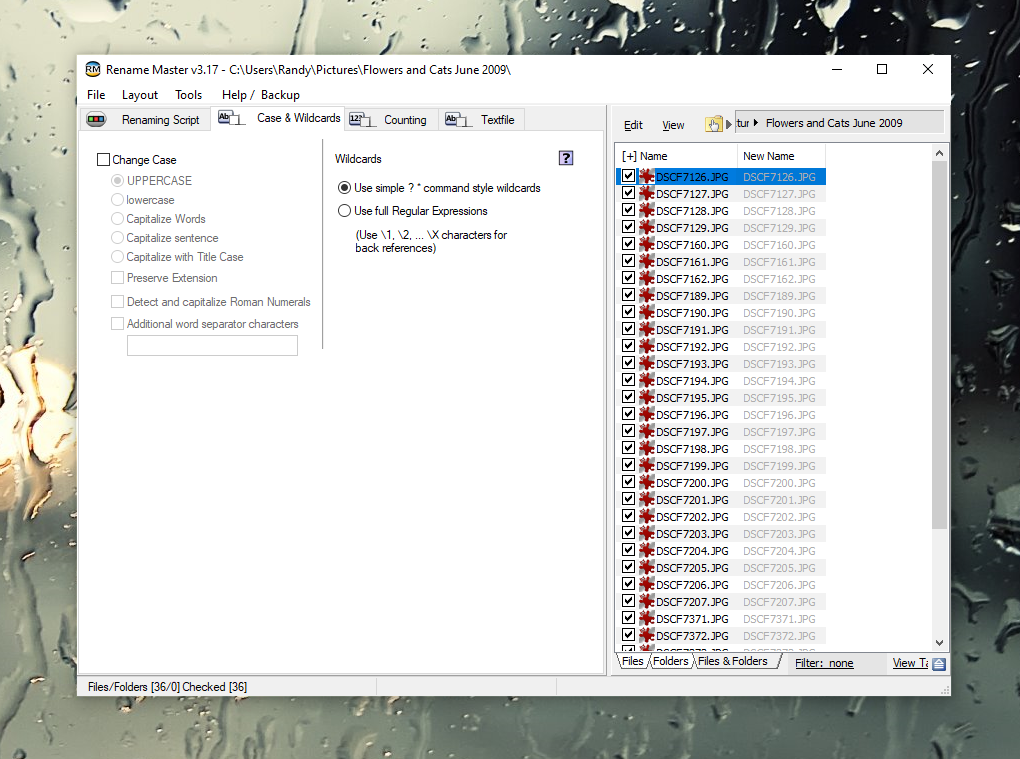The height and width of the screenshot is (759, 1020).
Task: Click the file icon of DSCF7205.JPG
Action: click(x=647, y=568)
